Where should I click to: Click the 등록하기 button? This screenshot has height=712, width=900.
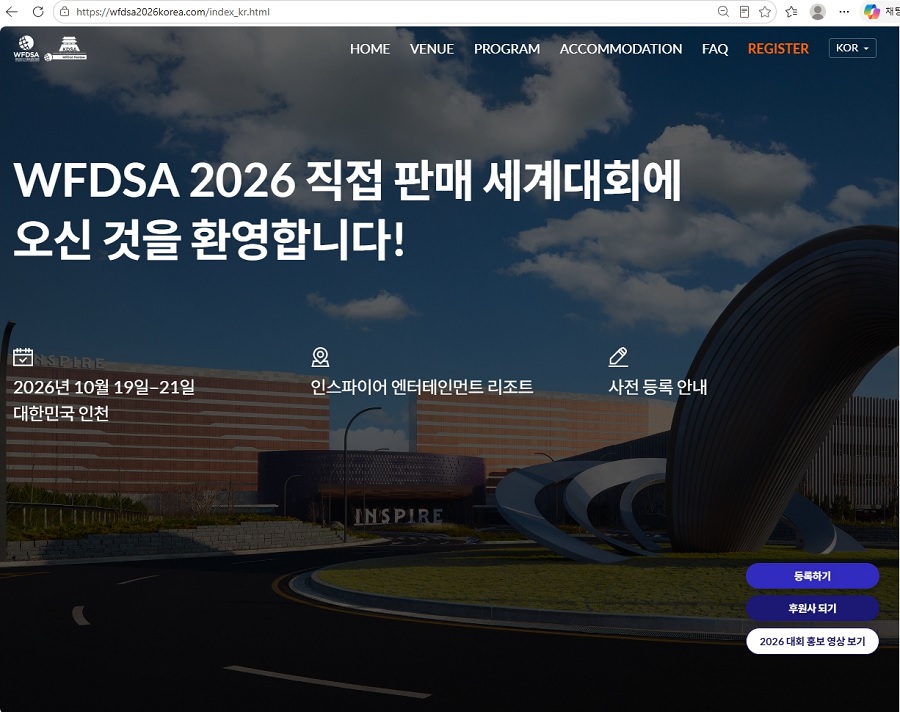click(812, 576)
